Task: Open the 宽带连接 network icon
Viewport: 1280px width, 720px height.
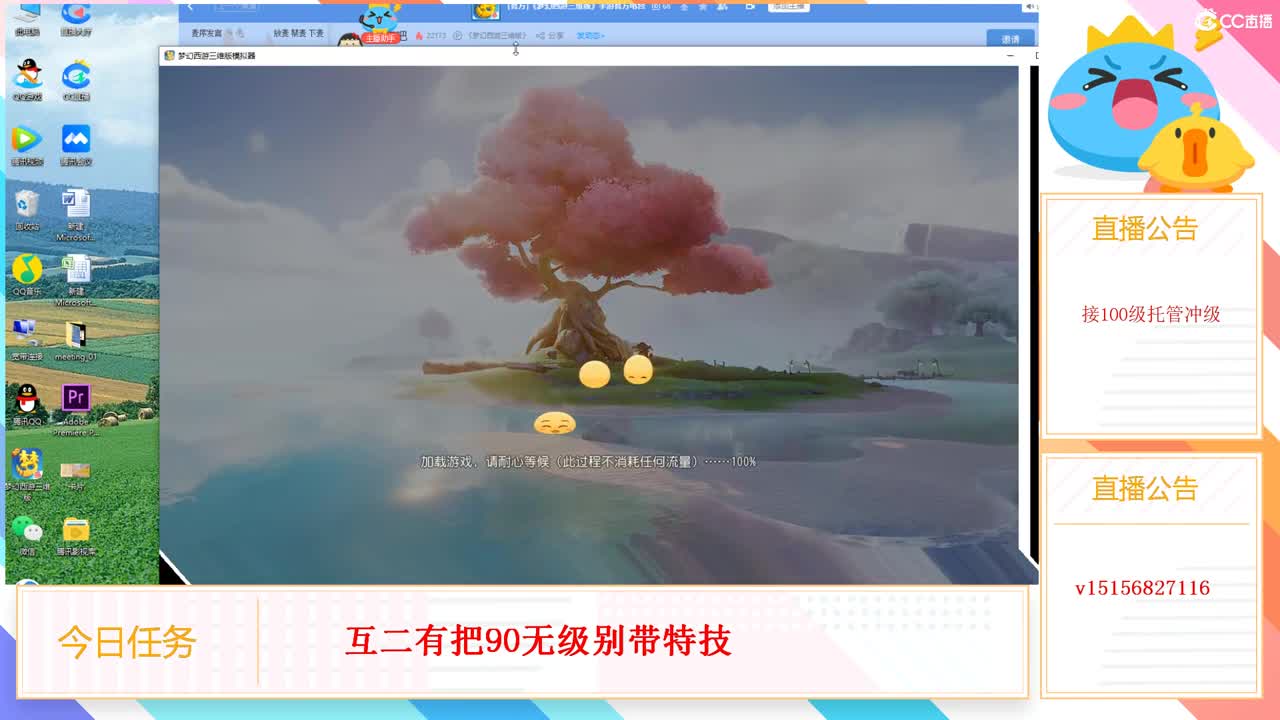Action: (27, 338)
